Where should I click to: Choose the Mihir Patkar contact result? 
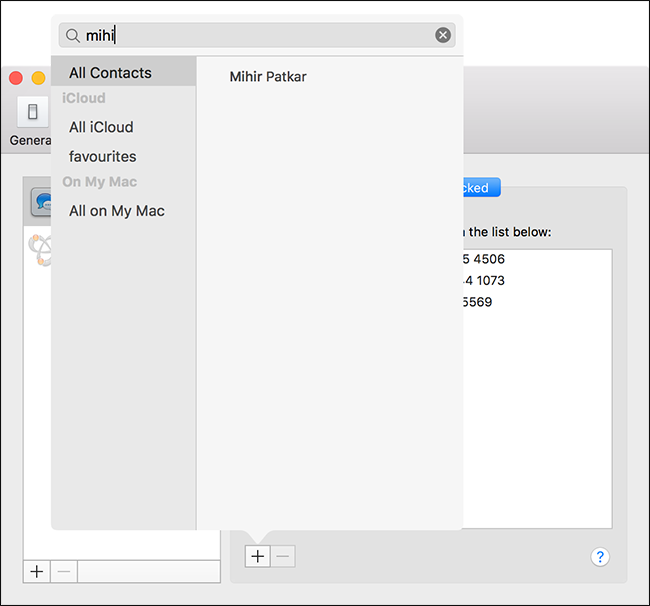click(268, 77)
